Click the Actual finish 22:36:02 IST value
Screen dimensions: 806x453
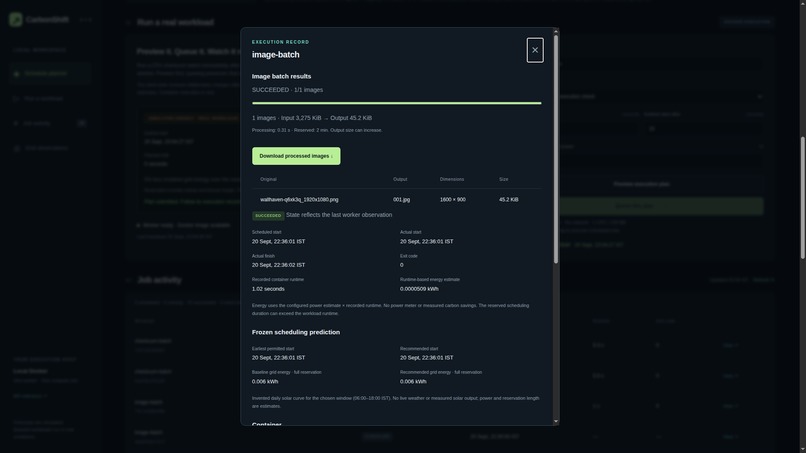tap(278, 265)
